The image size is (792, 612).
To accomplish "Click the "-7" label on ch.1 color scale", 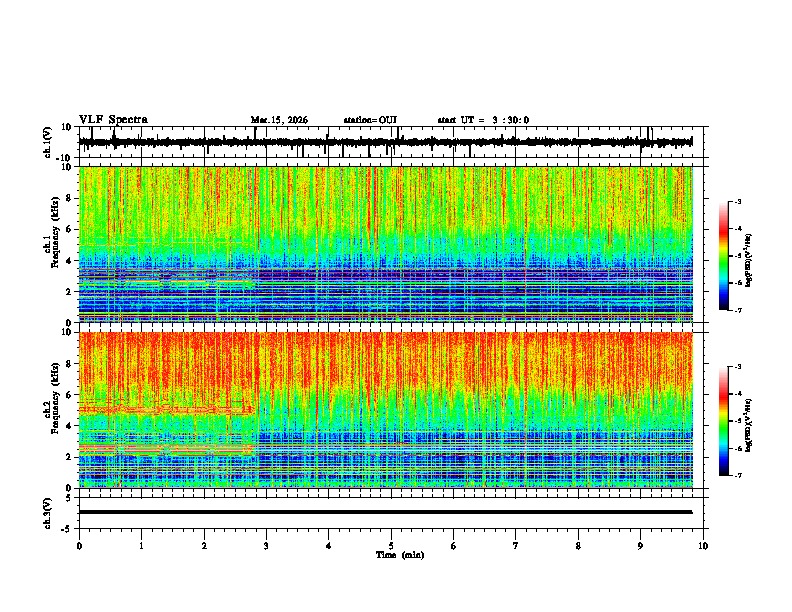I will (x=738, y=310).
